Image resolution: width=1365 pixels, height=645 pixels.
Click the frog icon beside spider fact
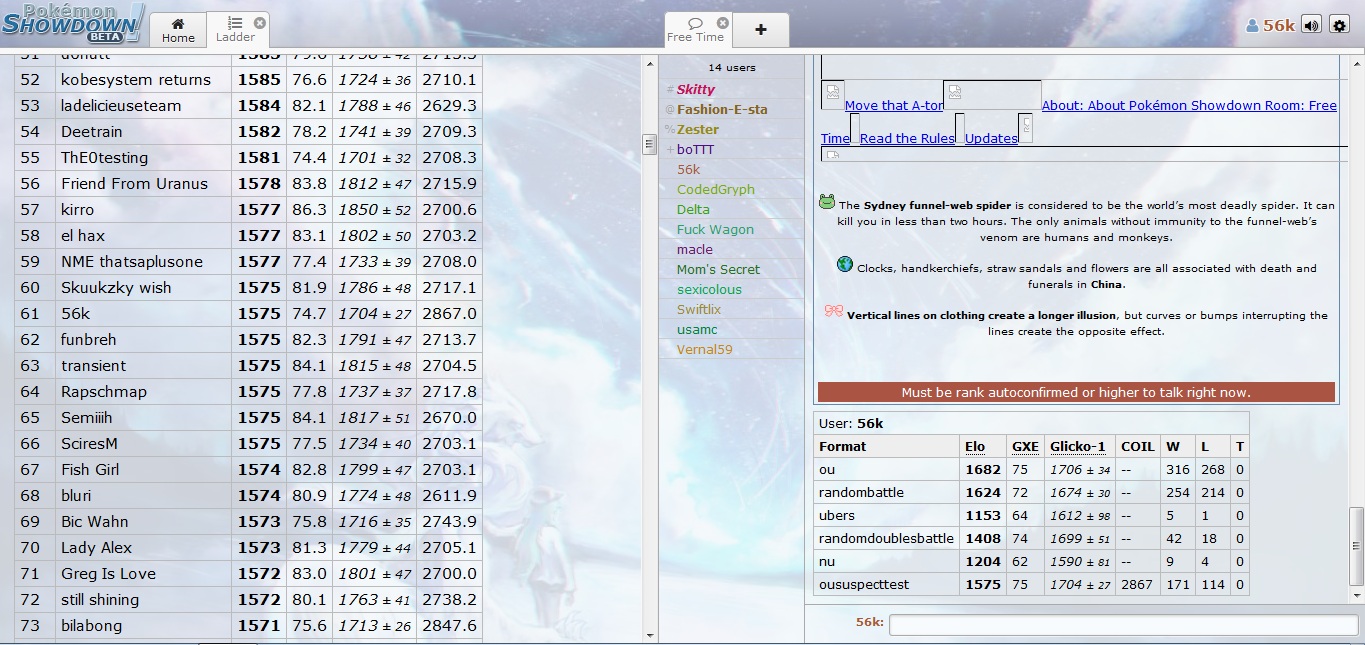tap(827, 202)
